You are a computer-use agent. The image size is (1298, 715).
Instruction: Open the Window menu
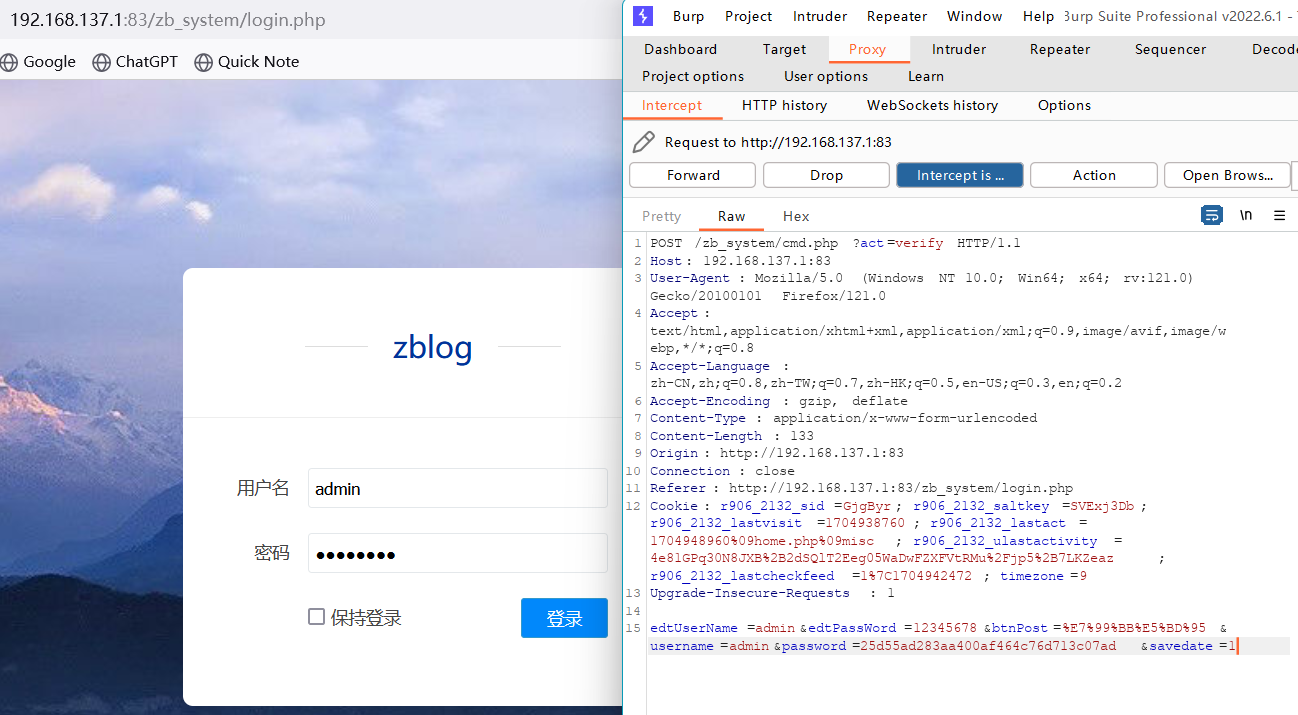[975, 16]
